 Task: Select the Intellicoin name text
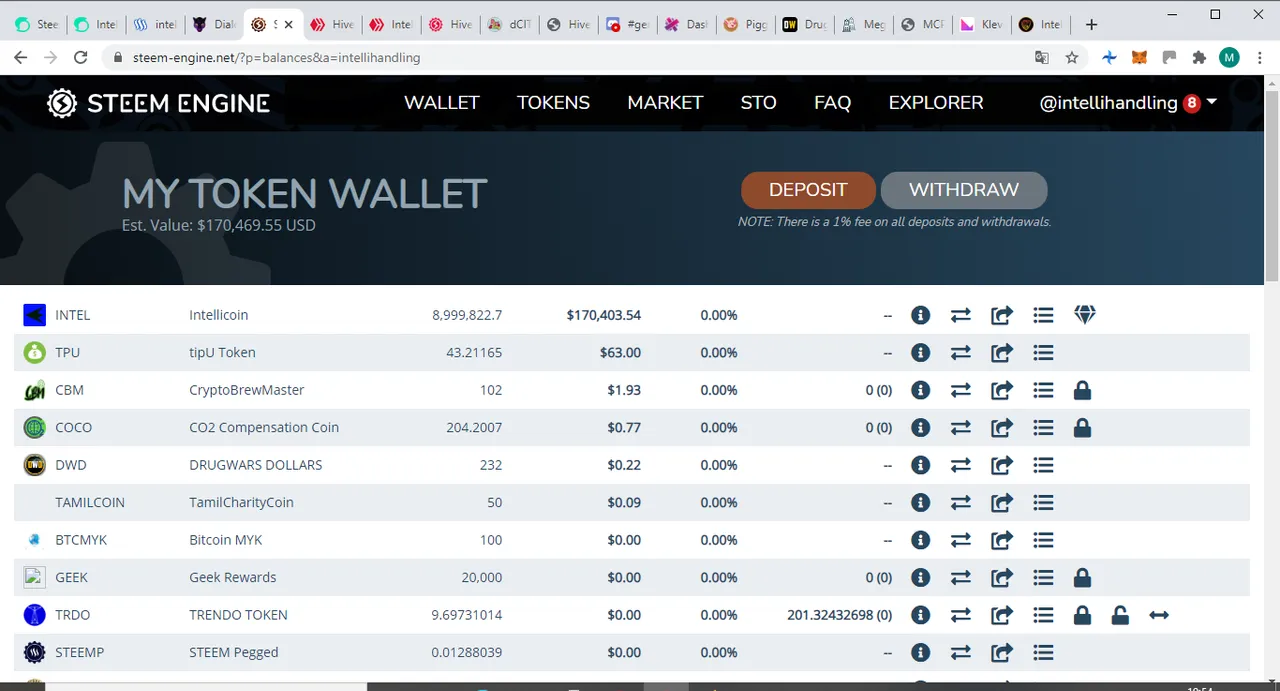click(219, 315)
